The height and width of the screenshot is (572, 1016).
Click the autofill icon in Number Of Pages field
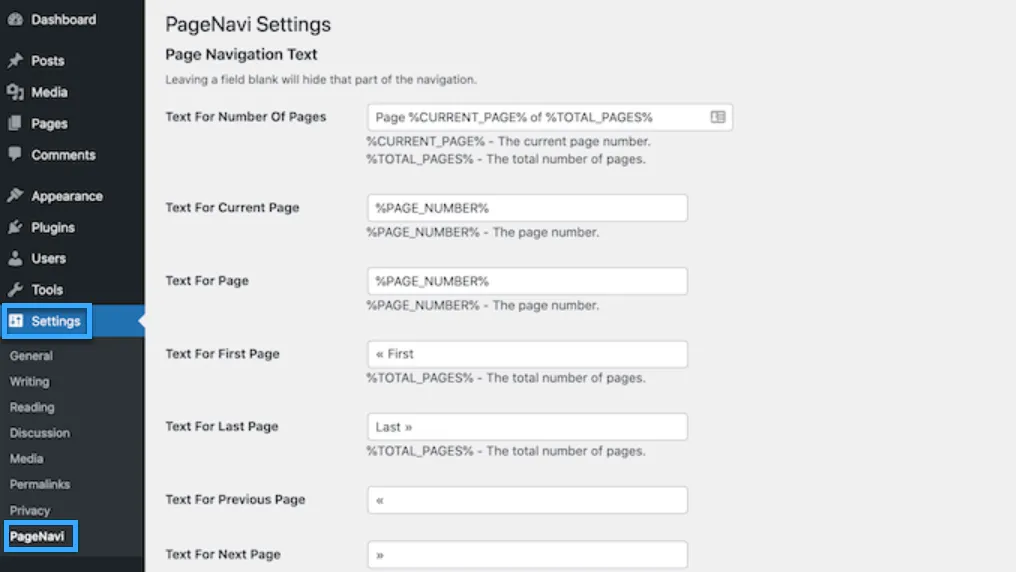(718, 117)
